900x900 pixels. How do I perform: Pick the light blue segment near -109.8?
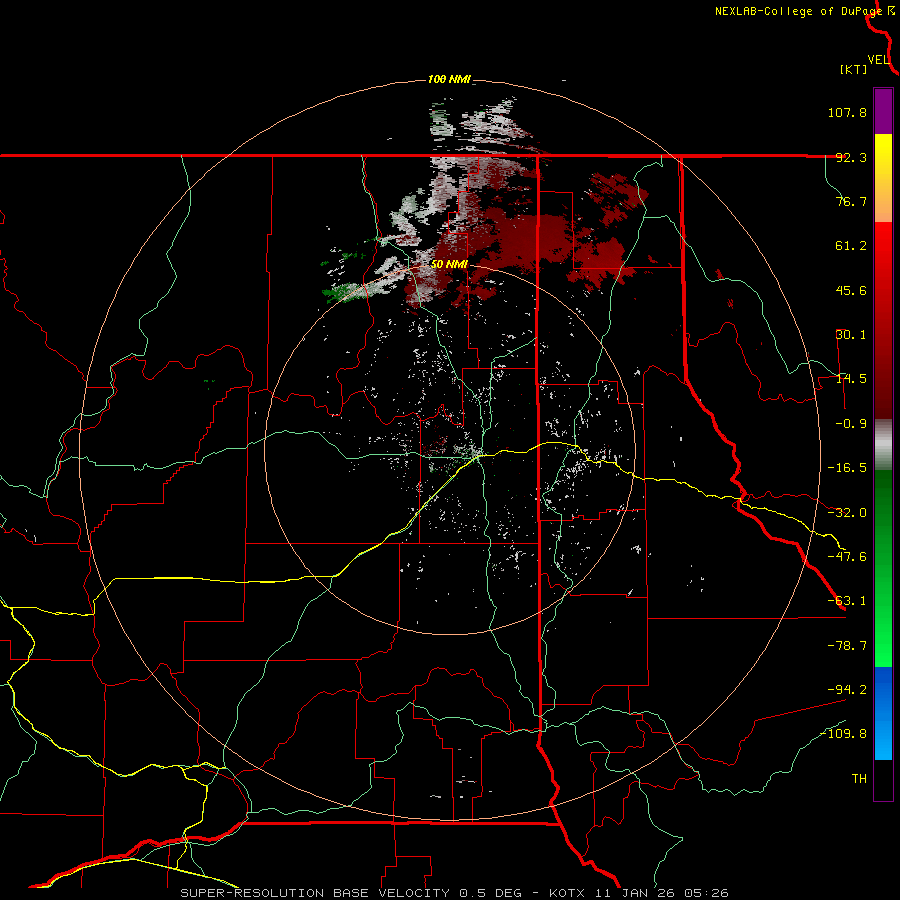click(x=883, y=736)
